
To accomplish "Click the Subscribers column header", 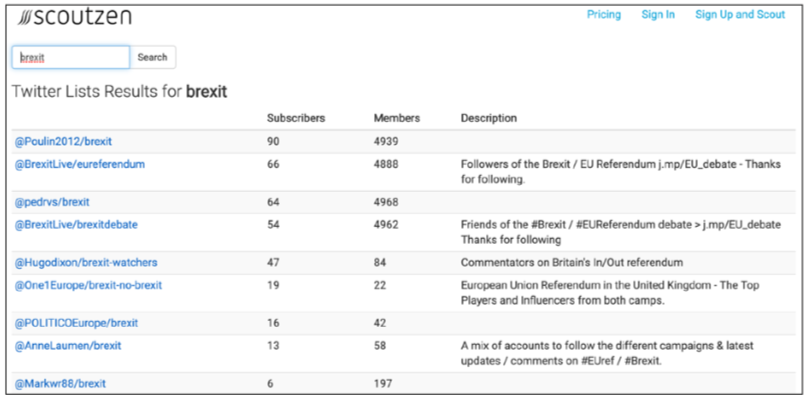I will [296, 118].
